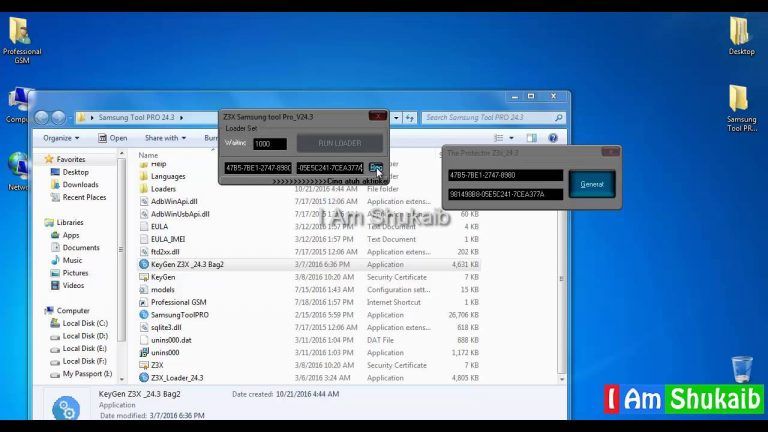Change view layout icon in Explorer
Viewport: 768px width, 432px height.
click(499, 138)
